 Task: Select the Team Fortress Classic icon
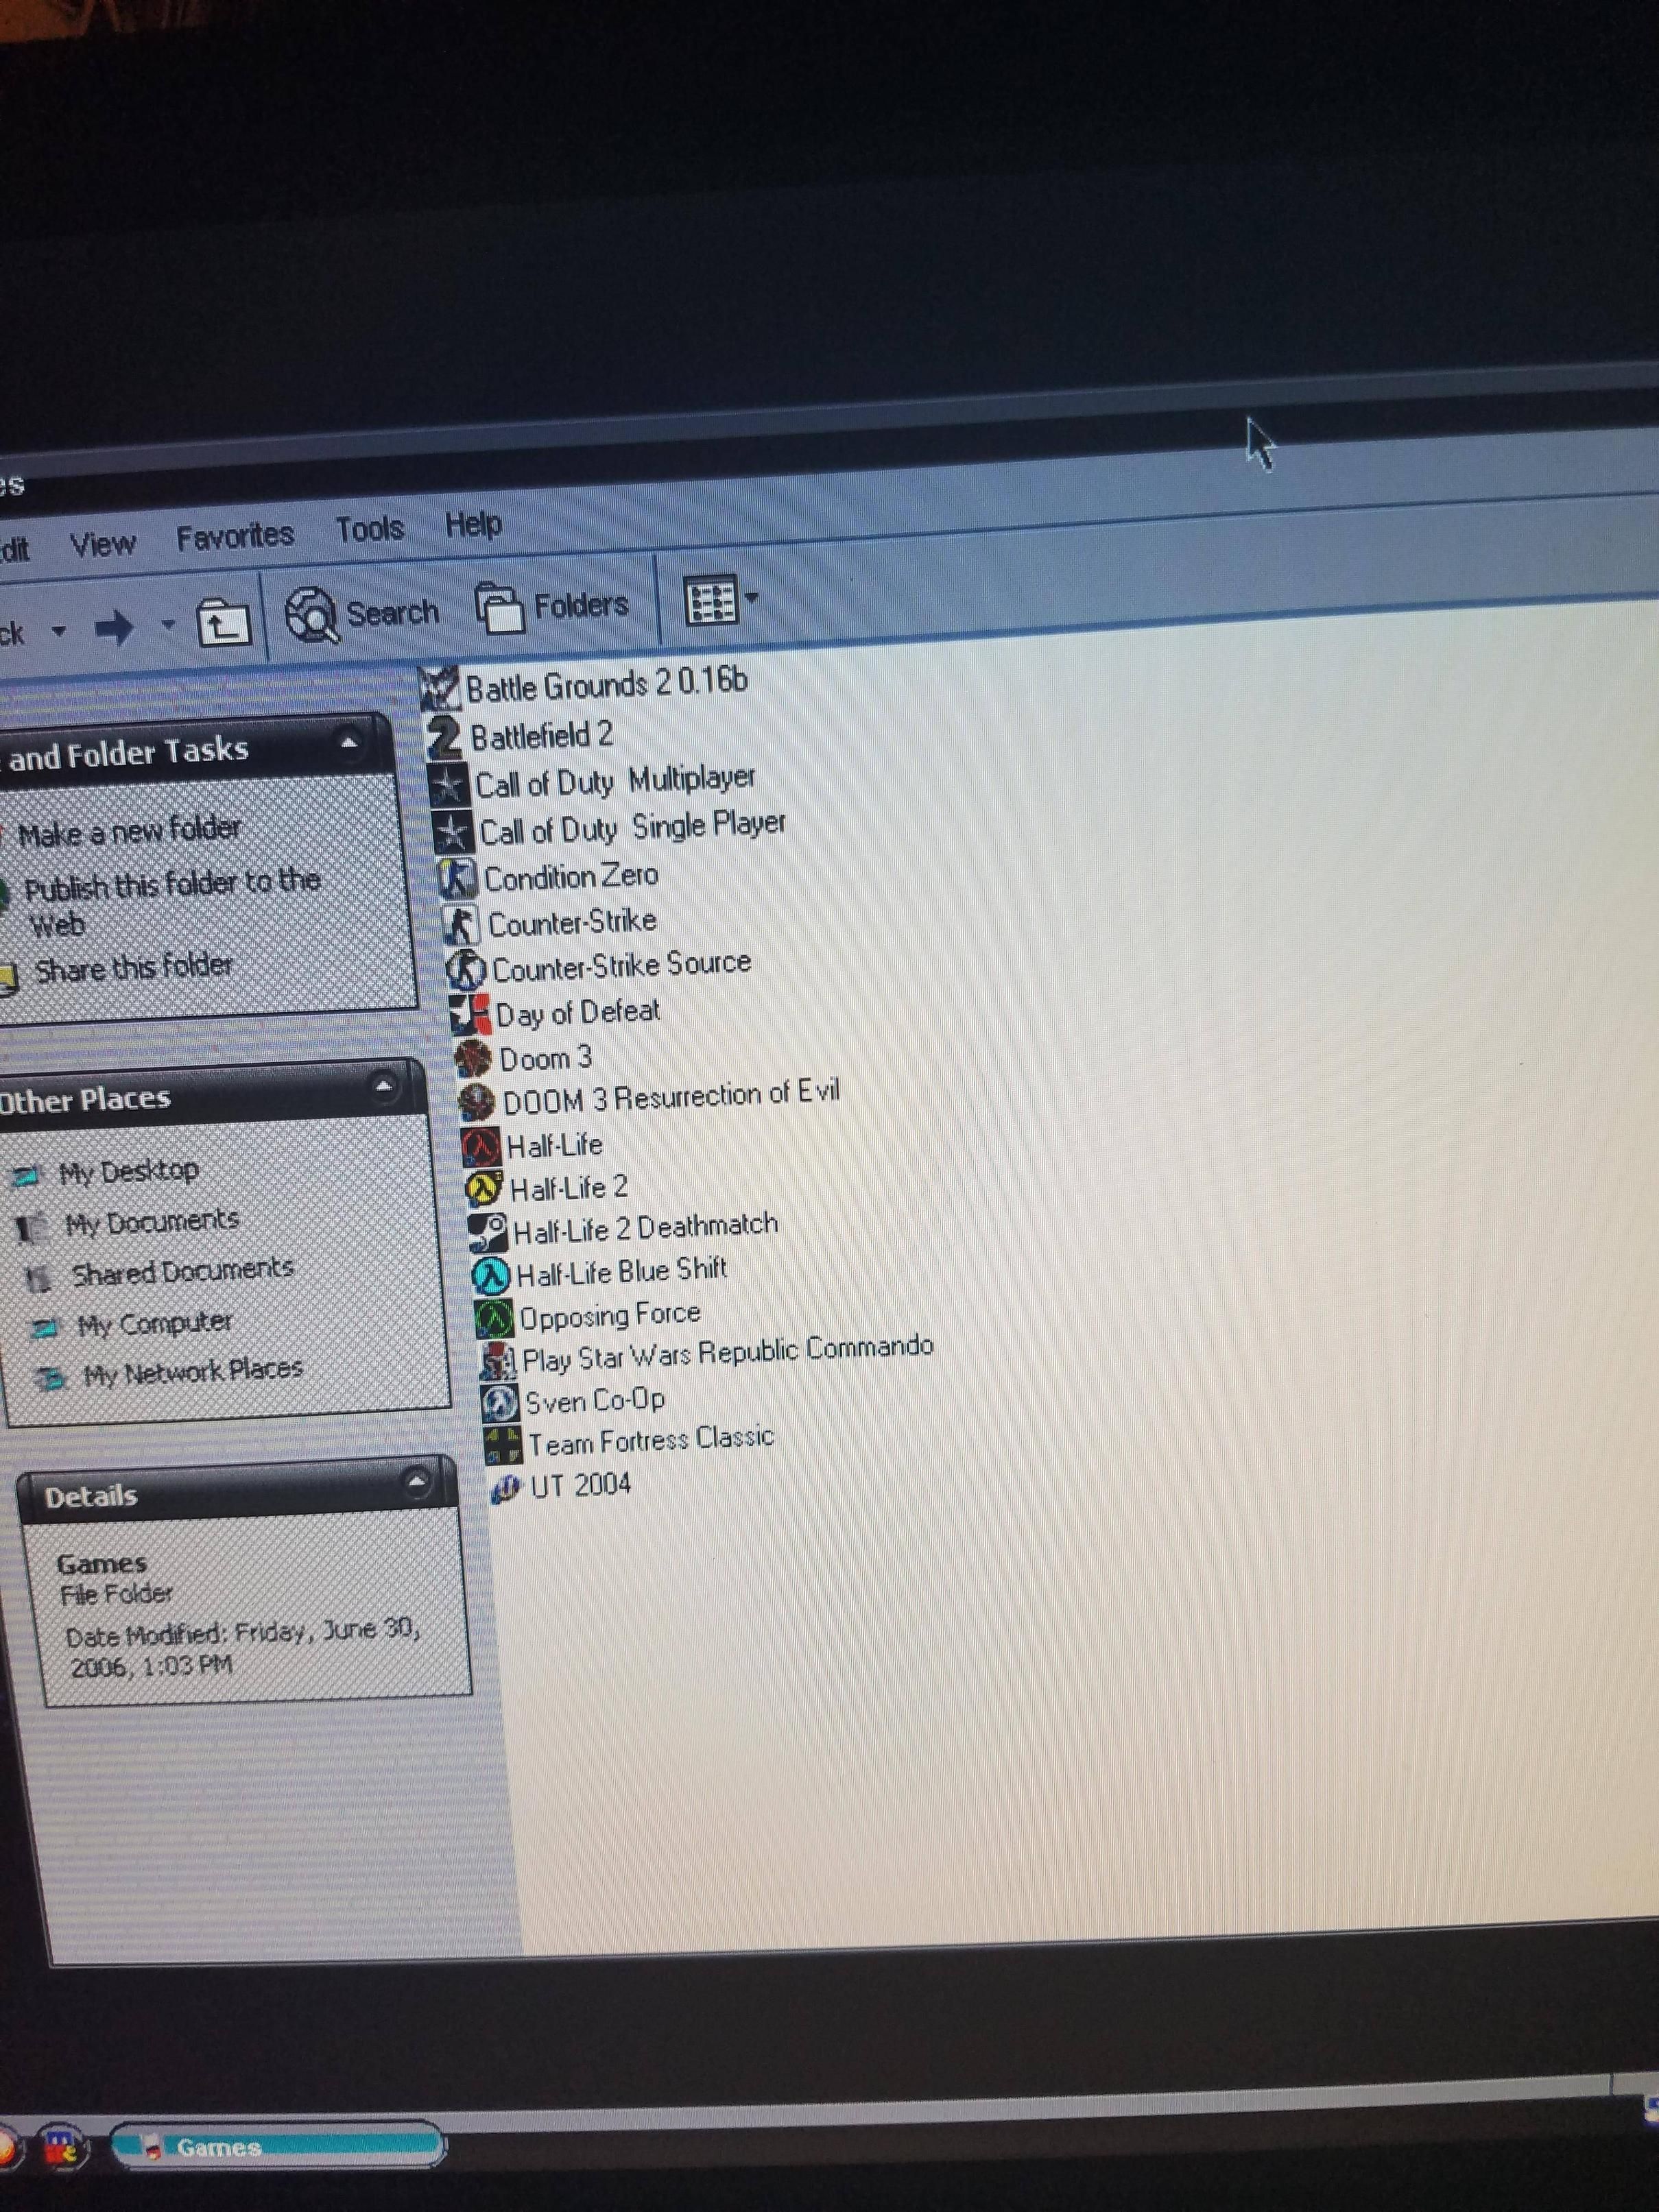click(x=503, y=1445)
